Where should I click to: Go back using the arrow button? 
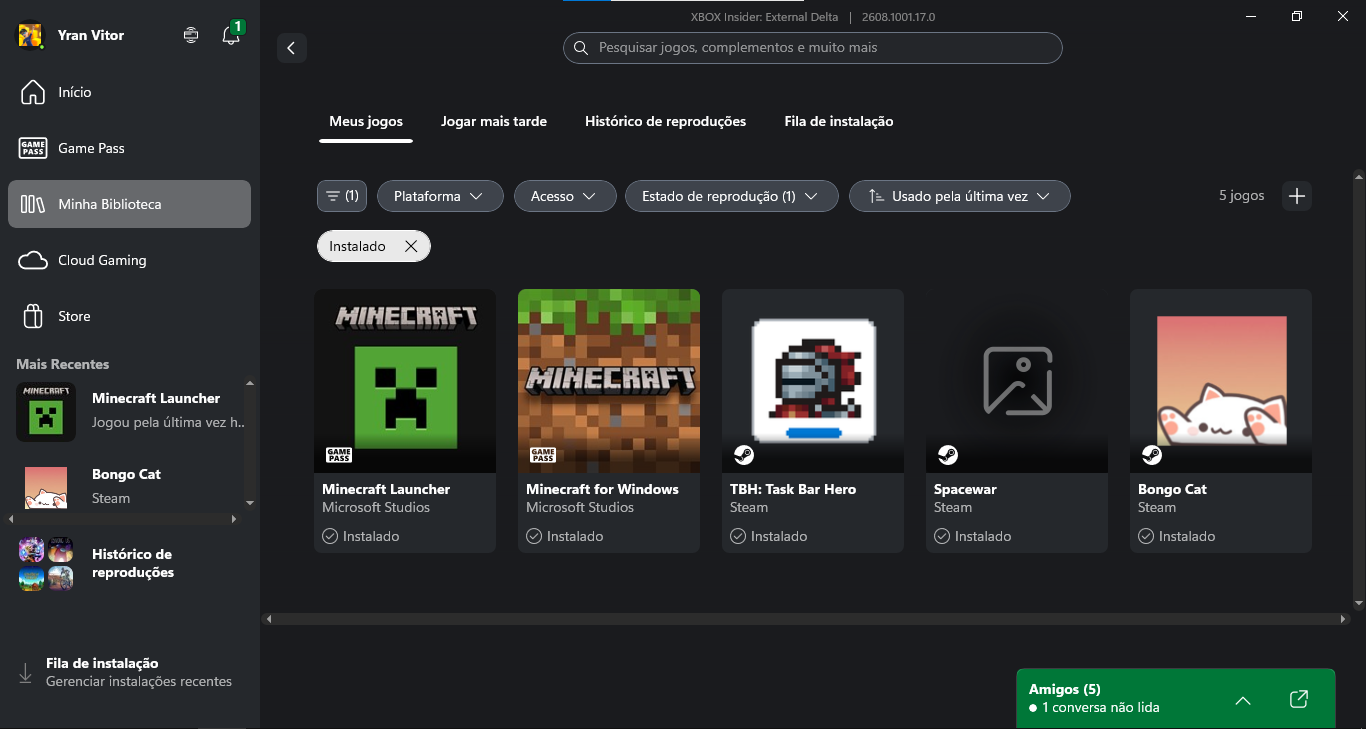coord(291,48)
